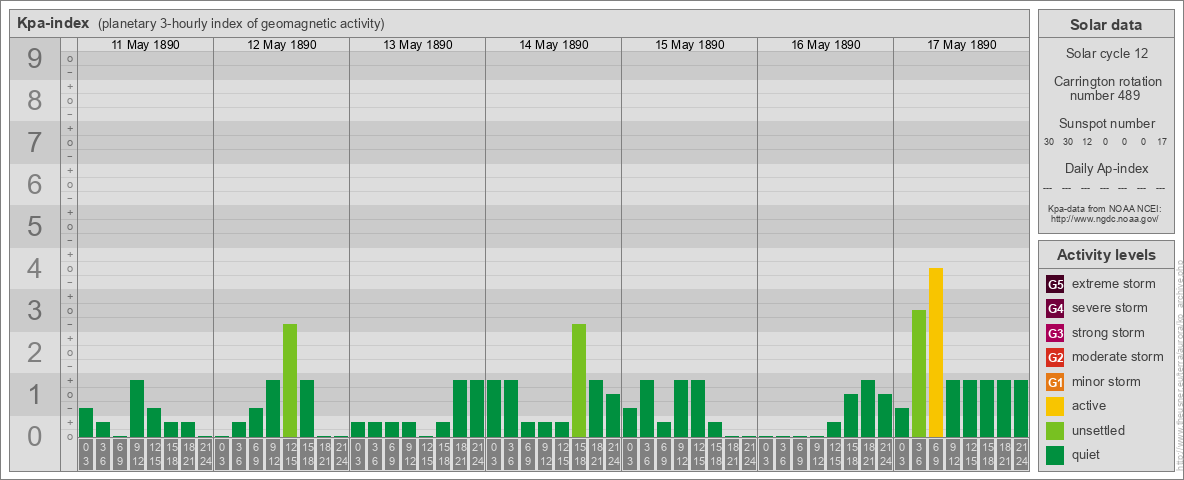1184x480 pixels.
Task: Open the http://www.ngdc.noaa.gov/ link
Action: pyautogui.click(x=1106, y=219)
